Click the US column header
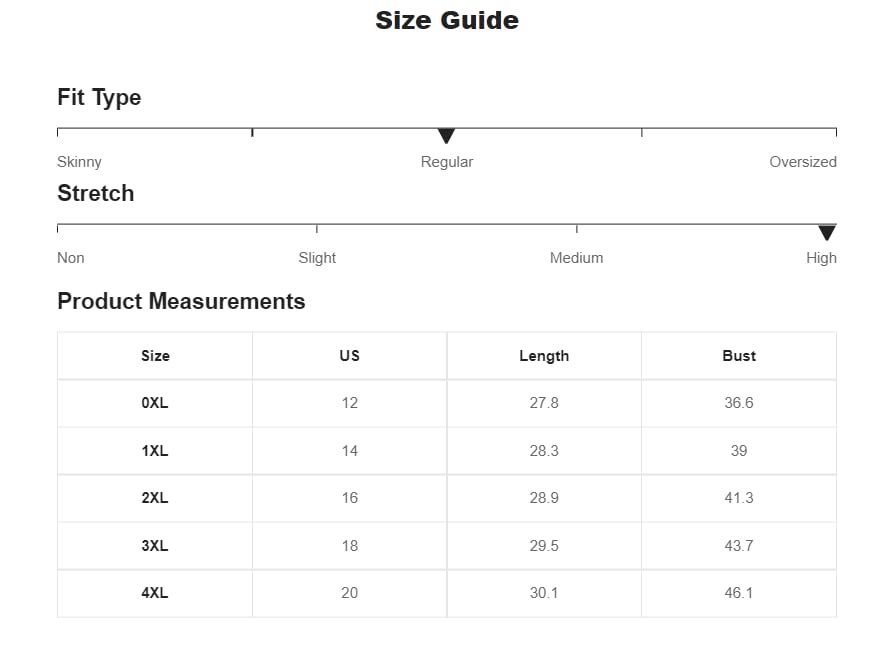879x655 pixels. (x=349, y=356)
